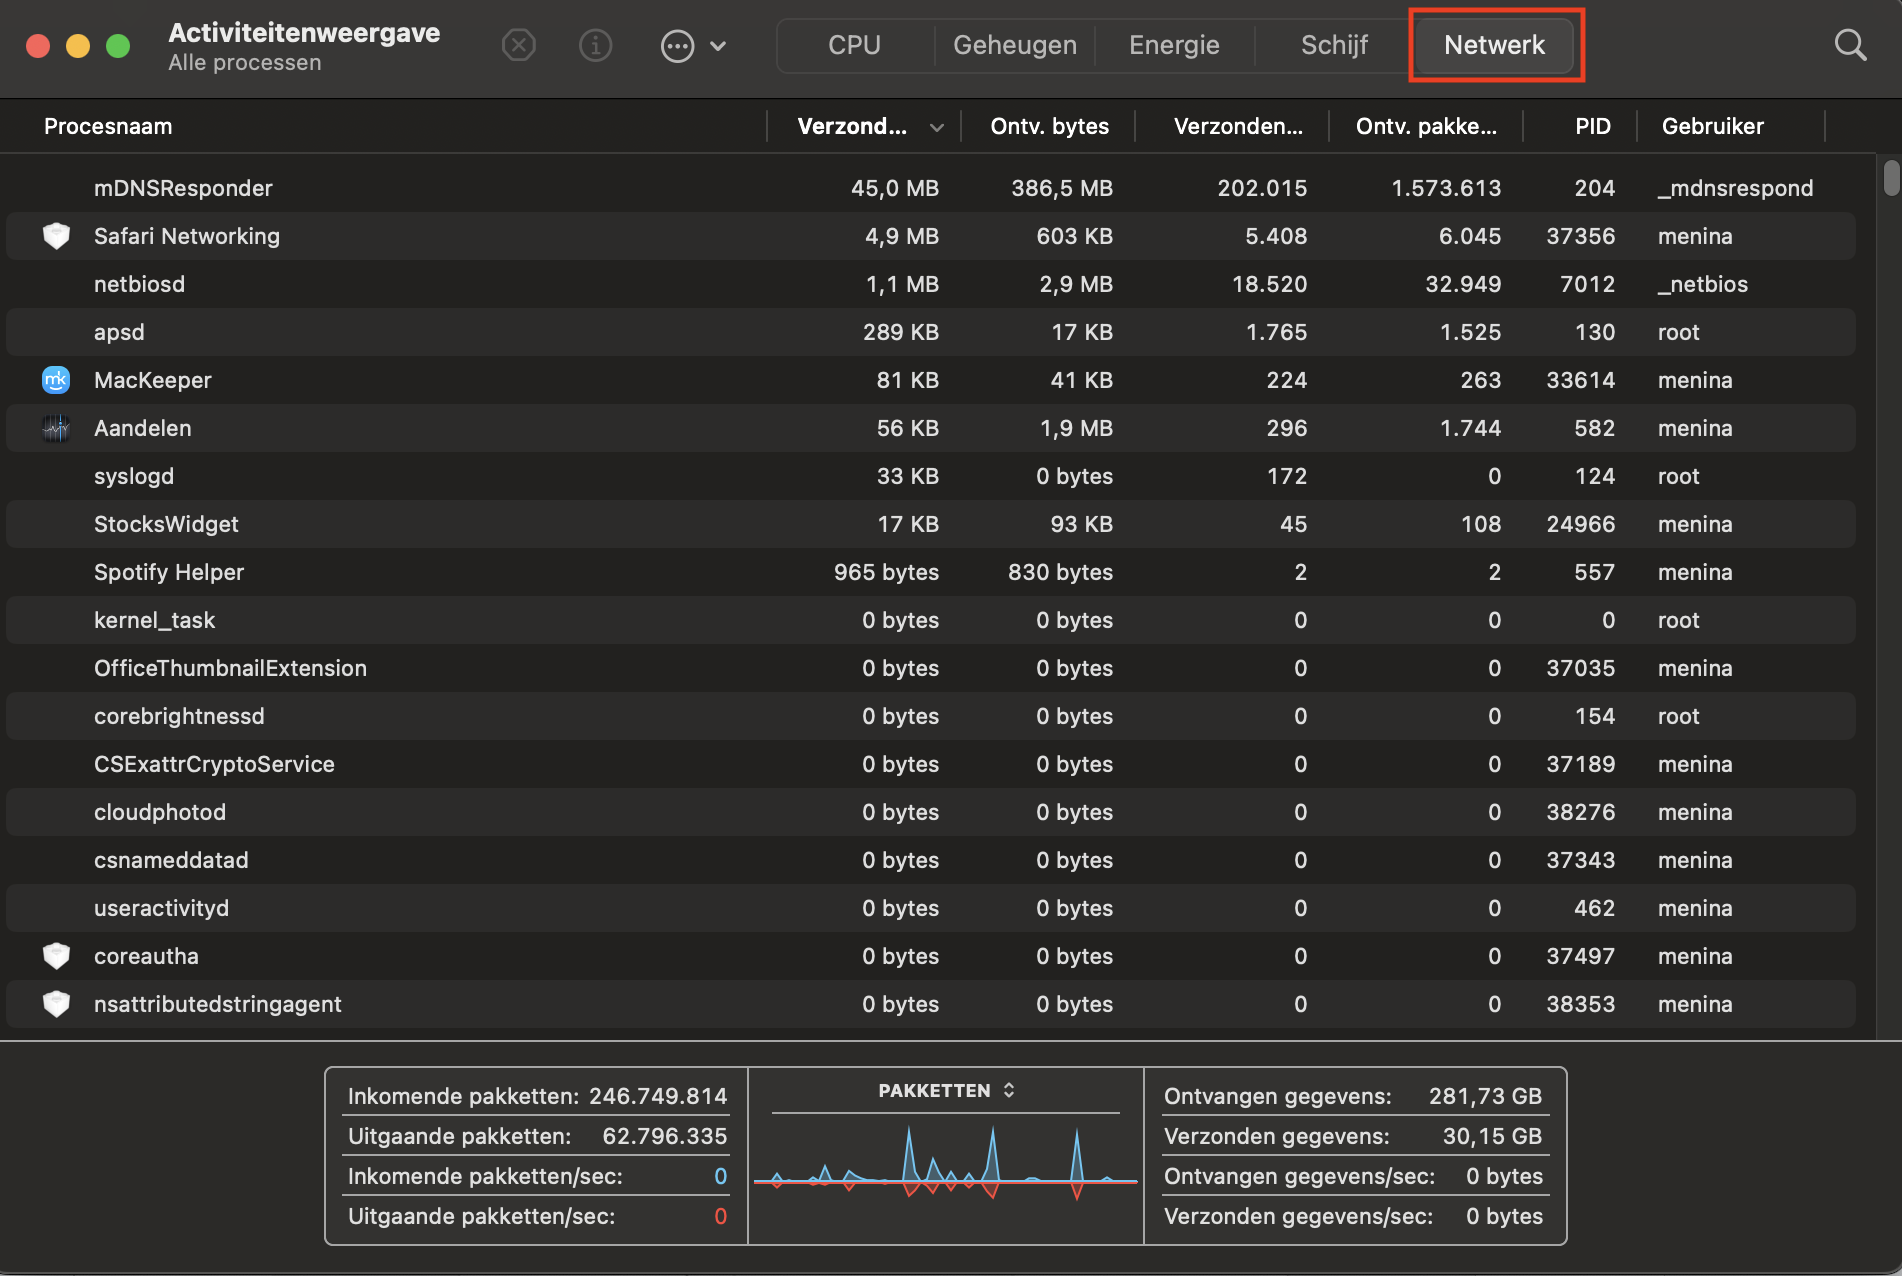Viewport: 1902px width, 1276px height.
Task: Expand the chevron next to ellipsis button
Action: click(718, 46)
